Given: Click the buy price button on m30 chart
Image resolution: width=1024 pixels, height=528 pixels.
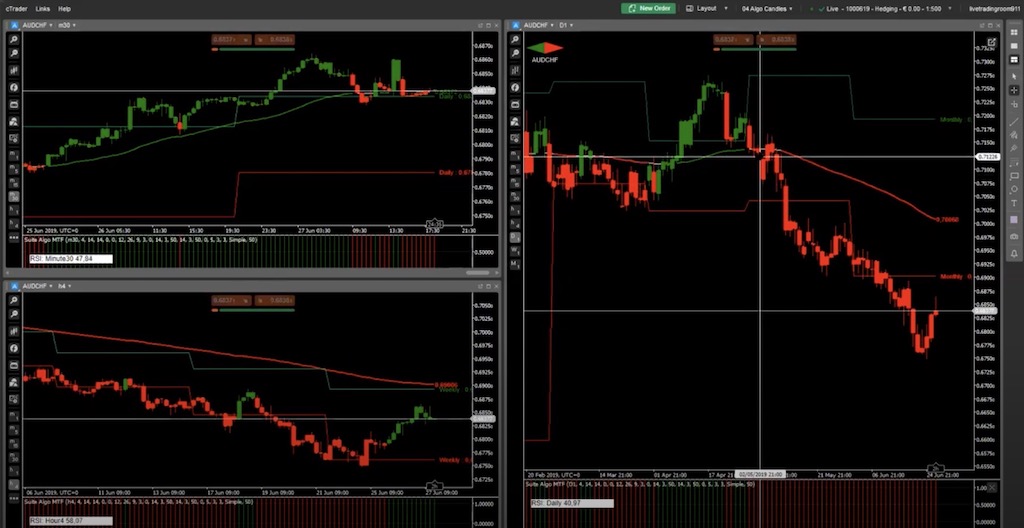Looking at the screenshot, I should [275, 39].
